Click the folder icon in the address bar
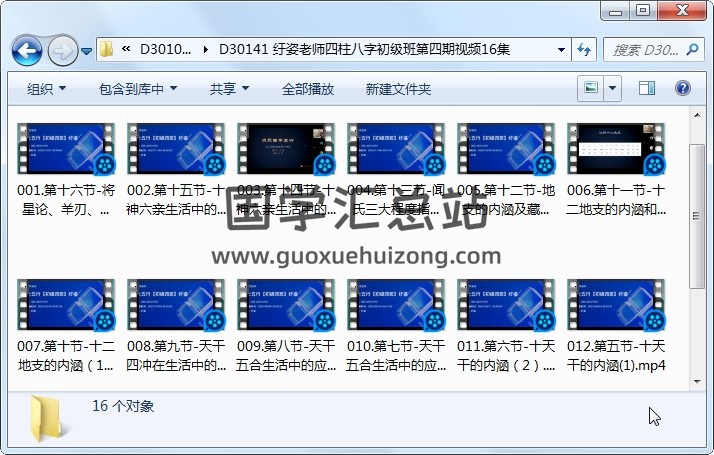714x455 pixels. pyautogui.click(x=106, y=49)
